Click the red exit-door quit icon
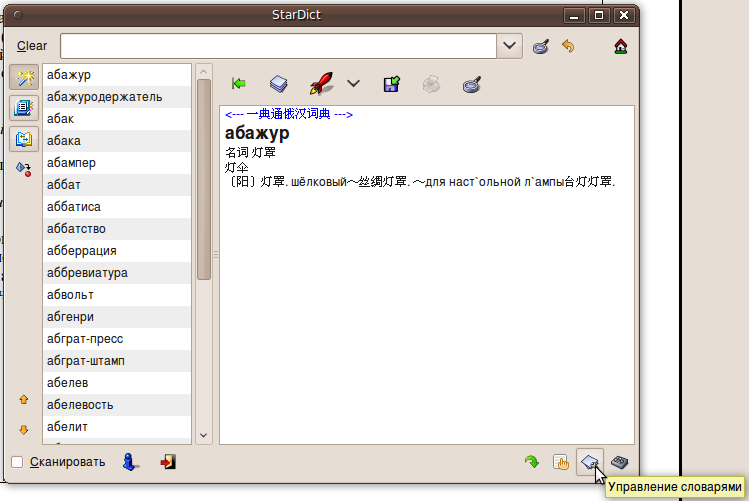The width and height of the screenshot is (749, 501). pos(168,462)
